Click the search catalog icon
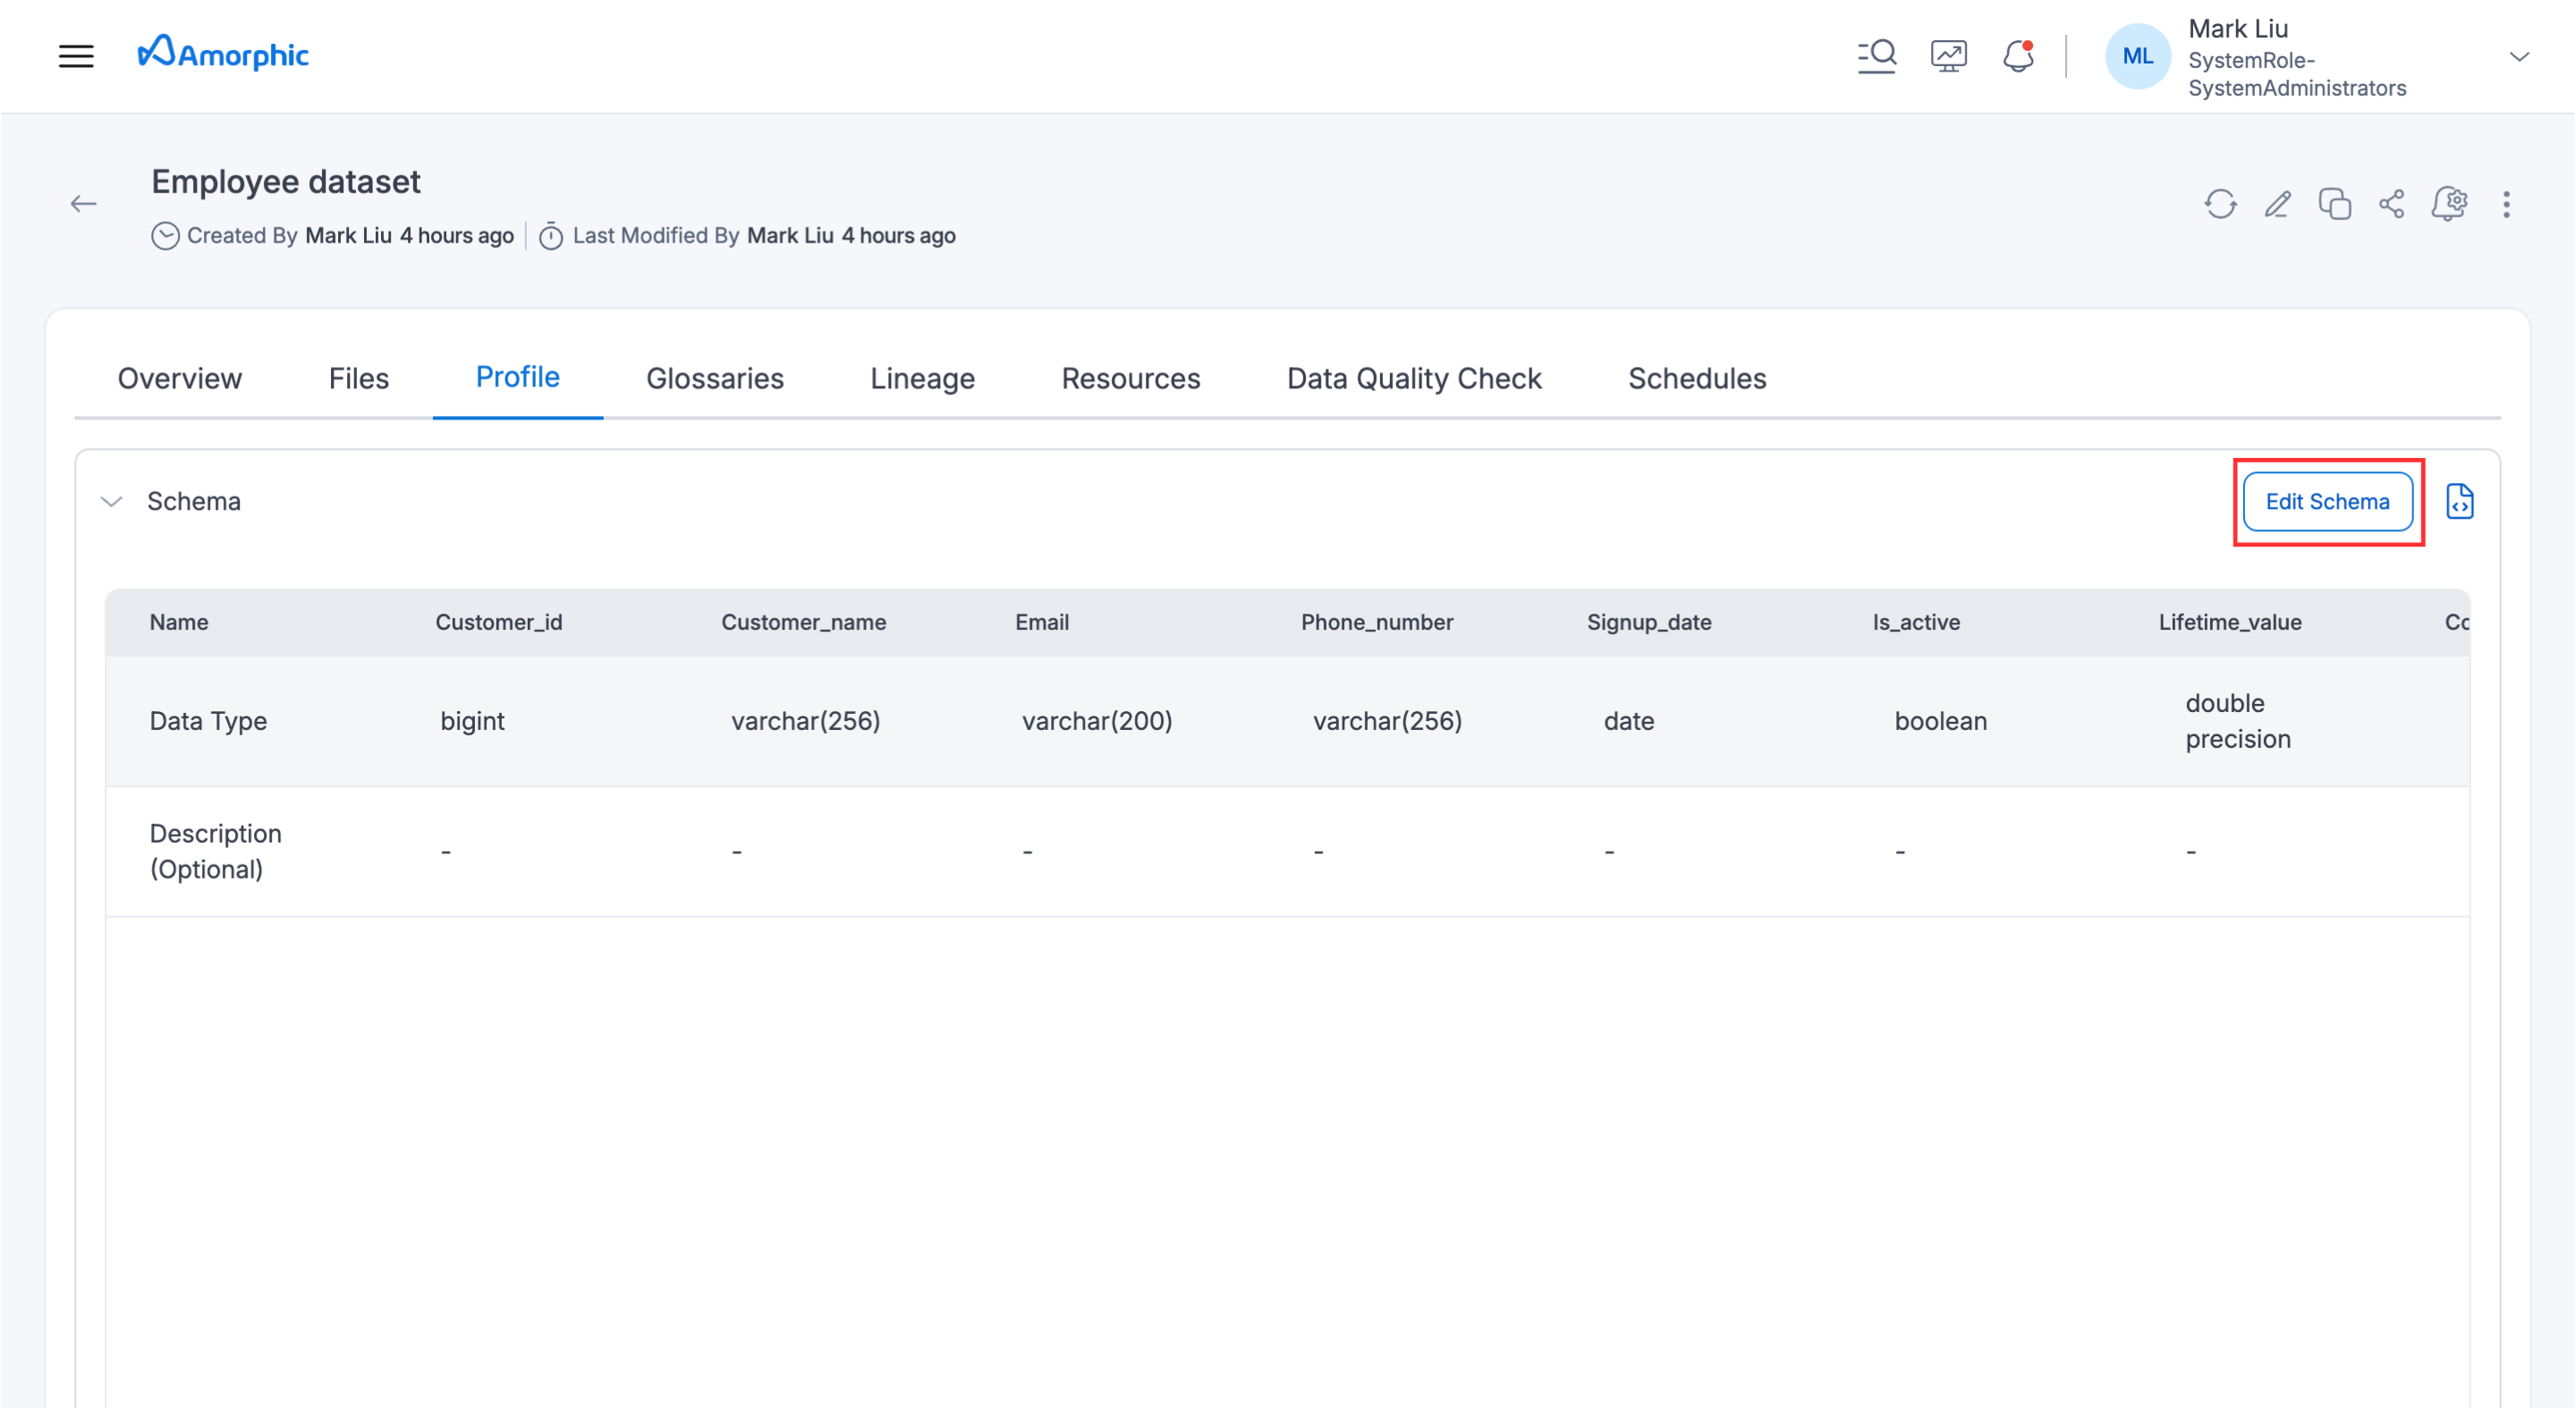The image size is (2576, 1408). [x=1876, y=56]
